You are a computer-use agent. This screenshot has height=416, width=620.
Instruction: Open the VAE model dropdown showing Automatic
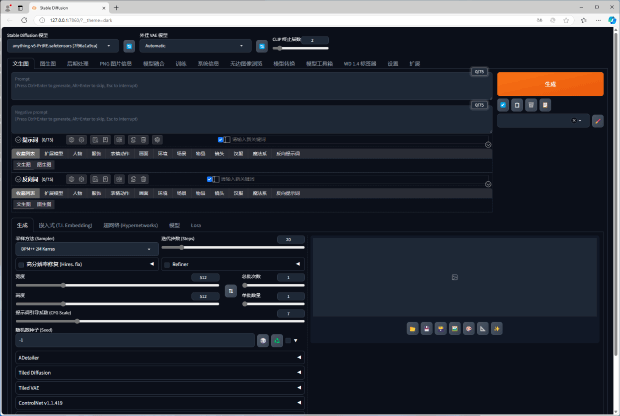pyautogui.click(x=195, y=46)
